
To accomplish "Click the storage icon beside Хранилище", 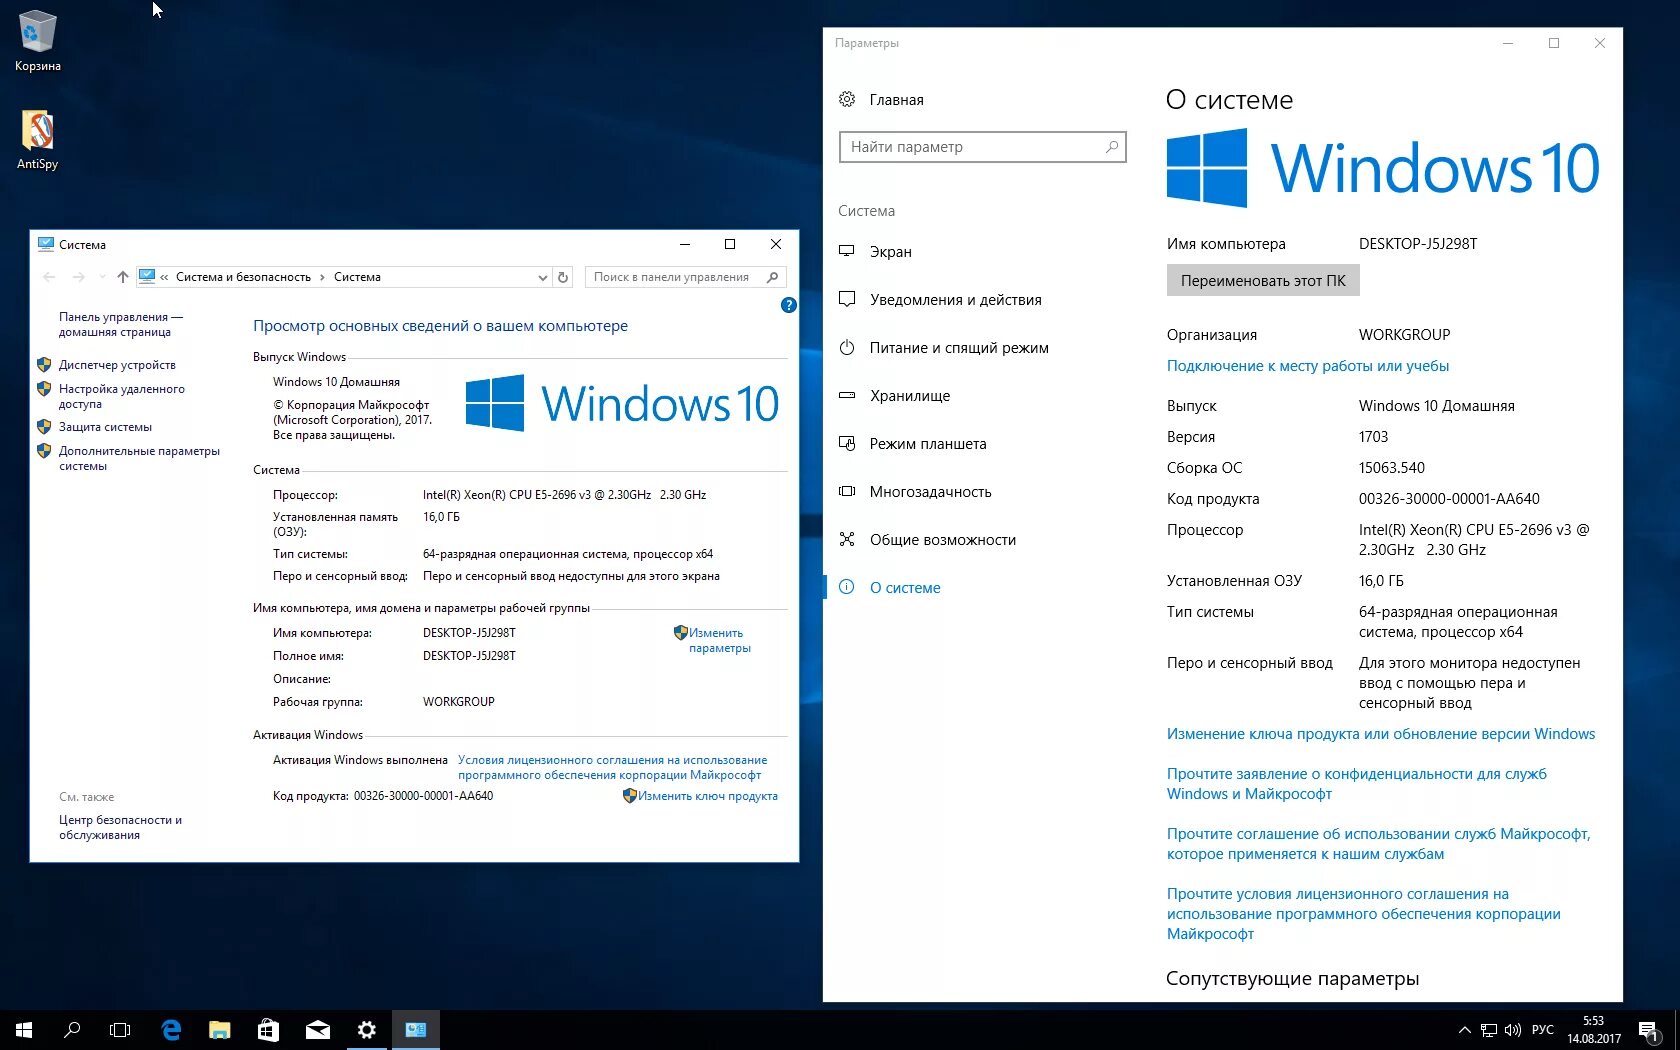I will coord(847,395).
